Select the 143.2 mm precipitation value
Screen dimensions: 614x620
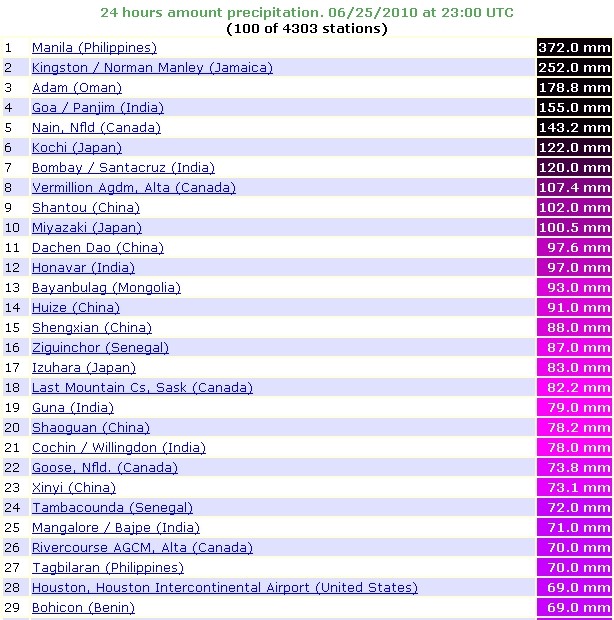tap(574, 128)
